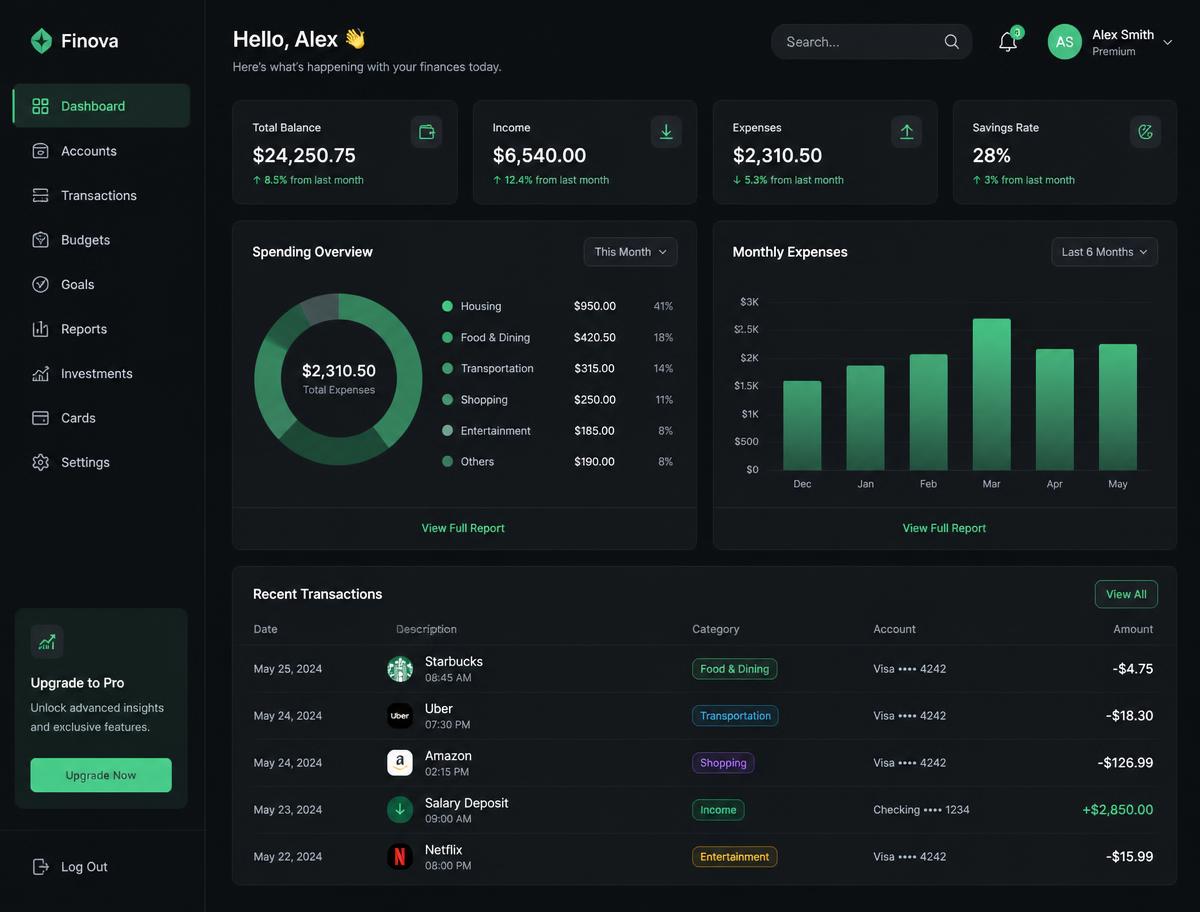Click the Salary Deposit arrow icon
This screenshot has height=912, width=1200.
coord(400,810)
